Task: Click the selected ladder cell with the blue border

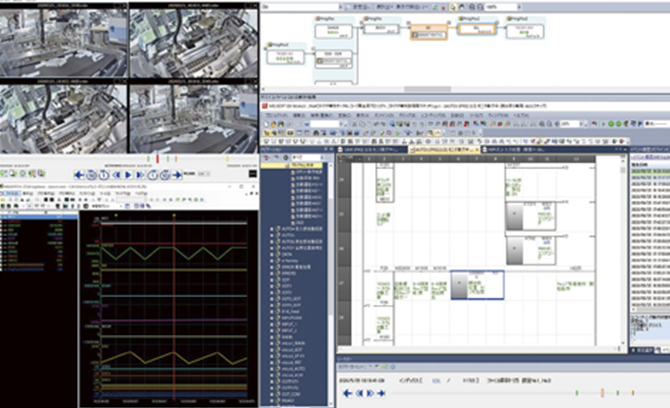Action: tap(477, 287)
